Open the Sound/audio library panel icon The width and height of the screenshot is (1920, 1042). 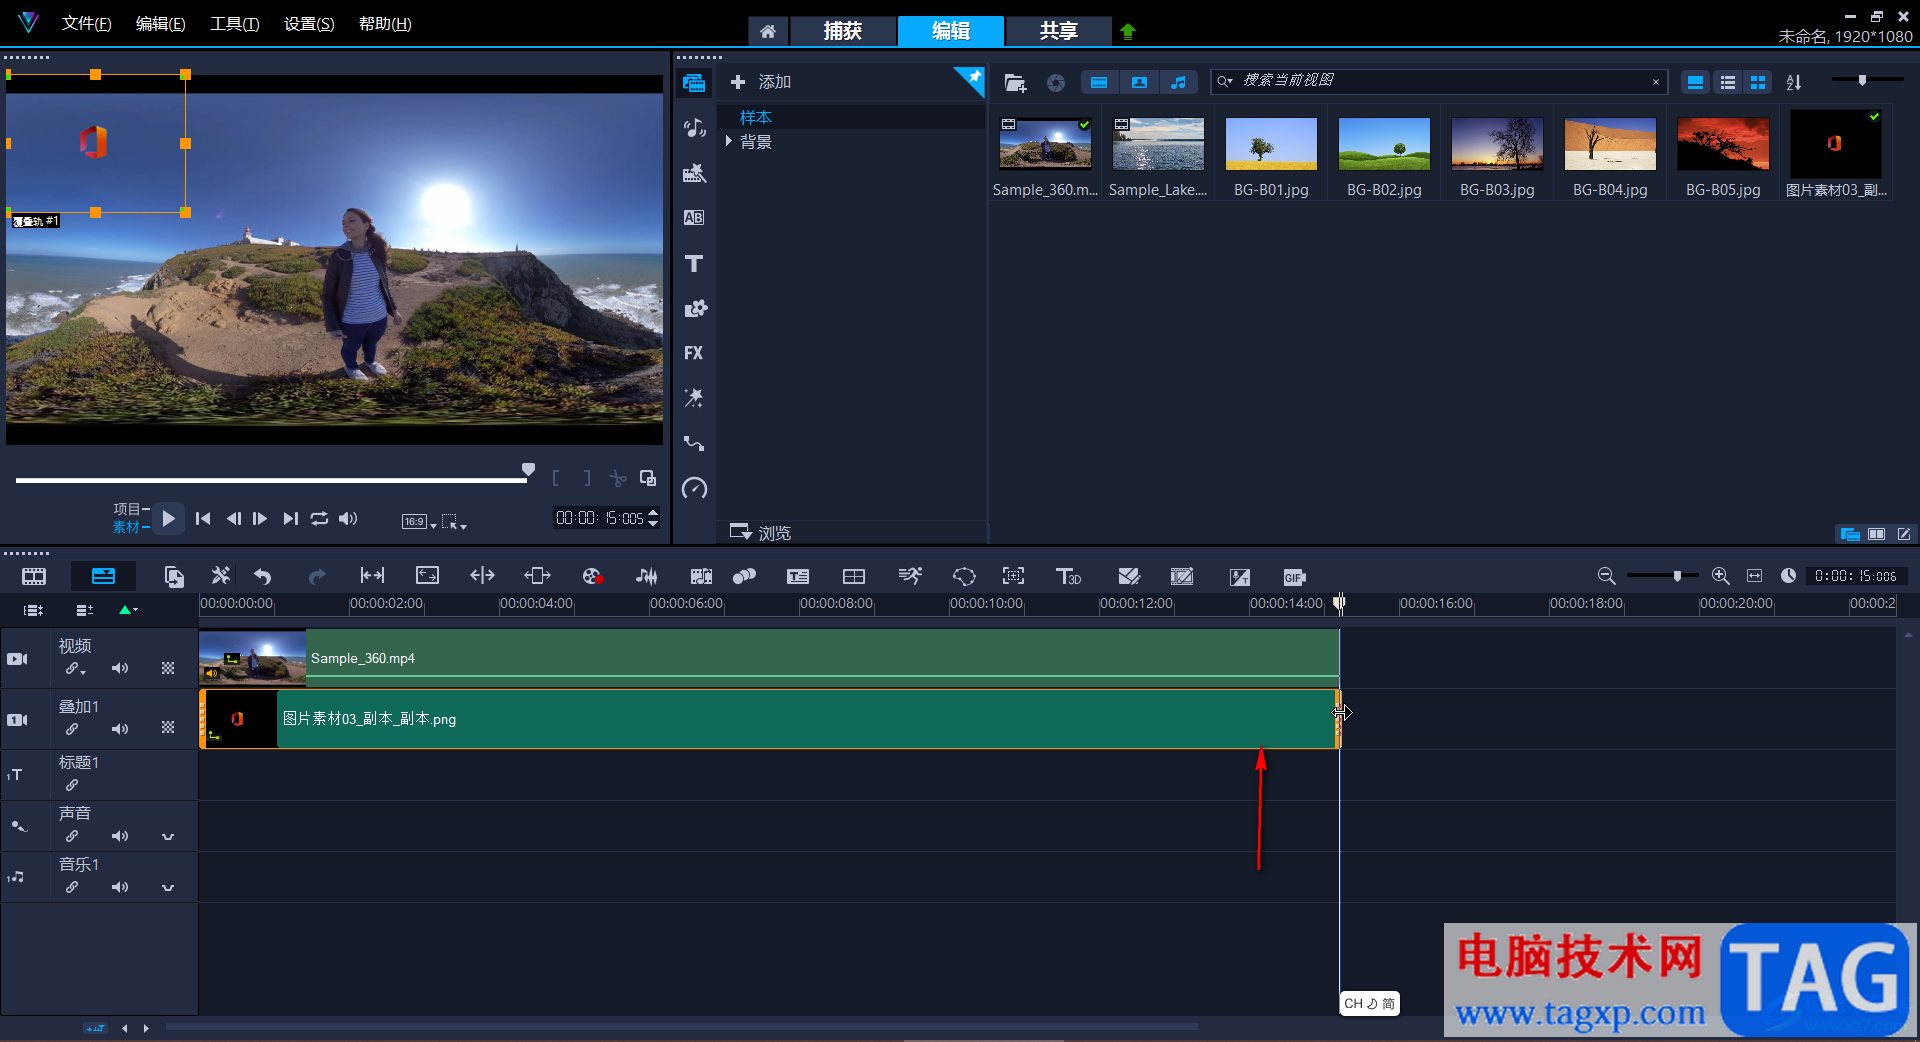[694, 128]
